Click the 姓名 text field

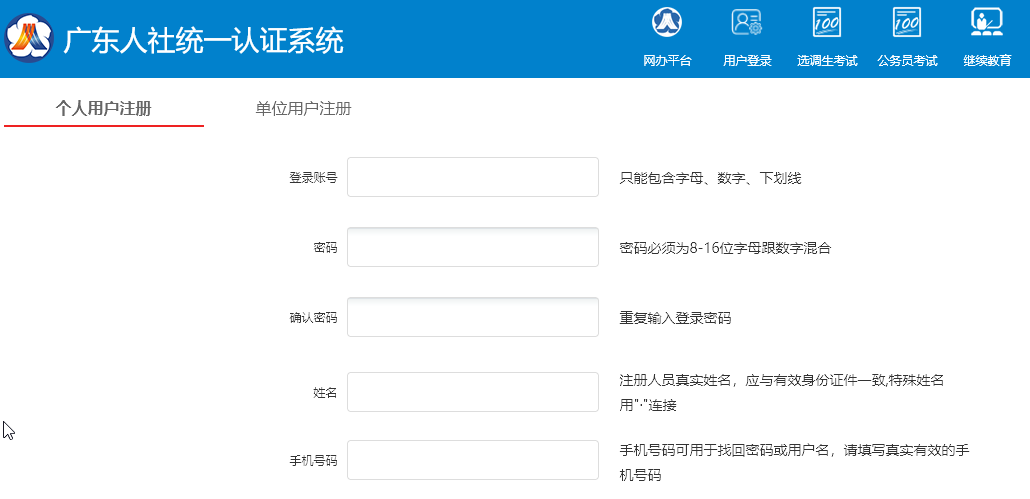472,392
